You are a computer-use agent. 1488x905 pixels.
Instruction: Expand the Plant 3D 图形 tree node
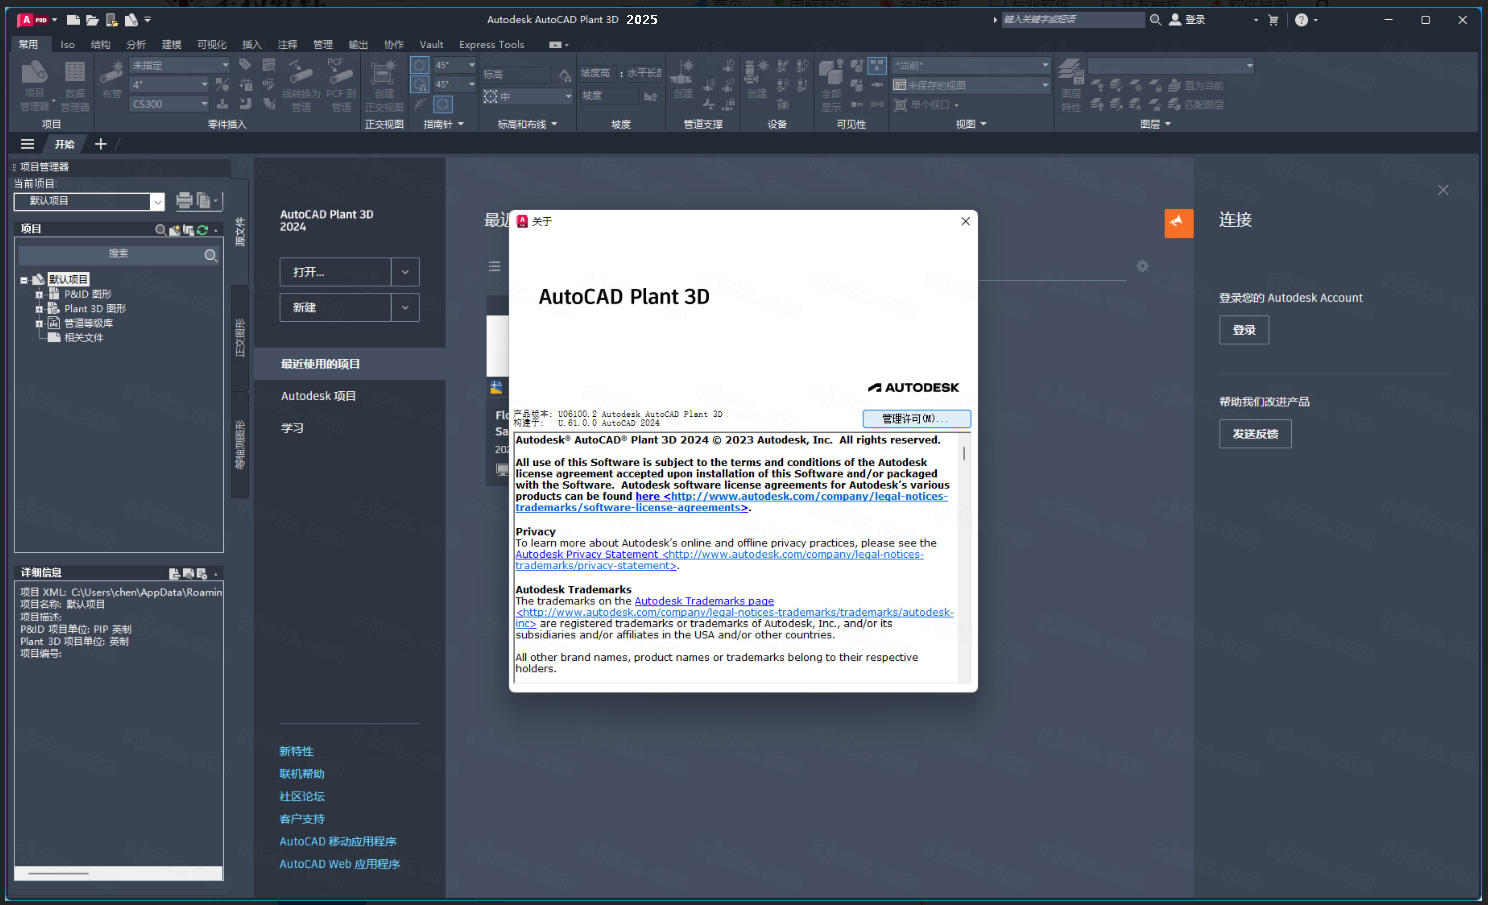[39, 309]
